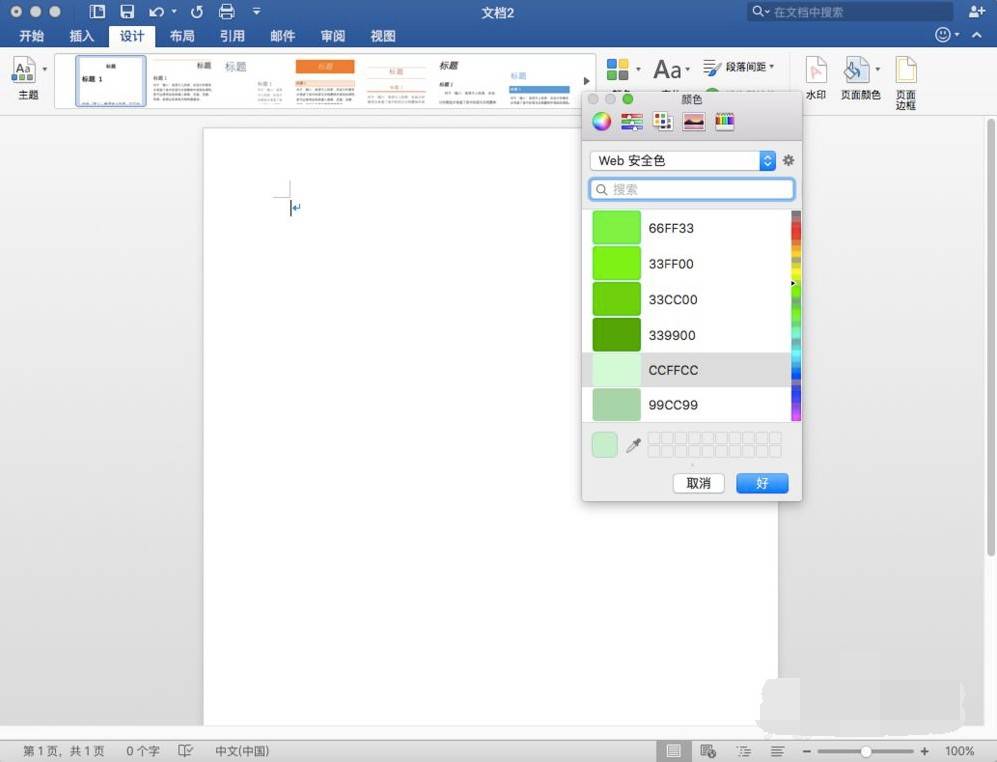Open the Watermark (水印) tool
This screenshot has width=997, height=762.
coord(816,79)
